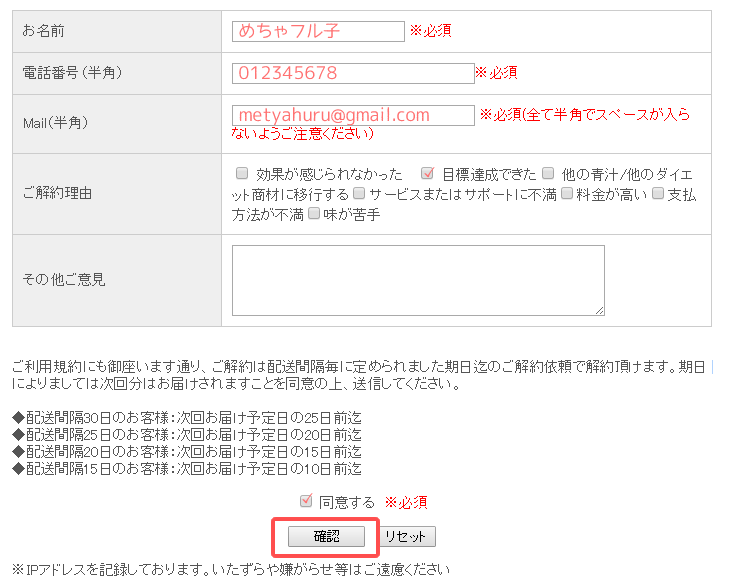Click the その他ご意見 row label
732x583 pixels.
tap(64, 280)
